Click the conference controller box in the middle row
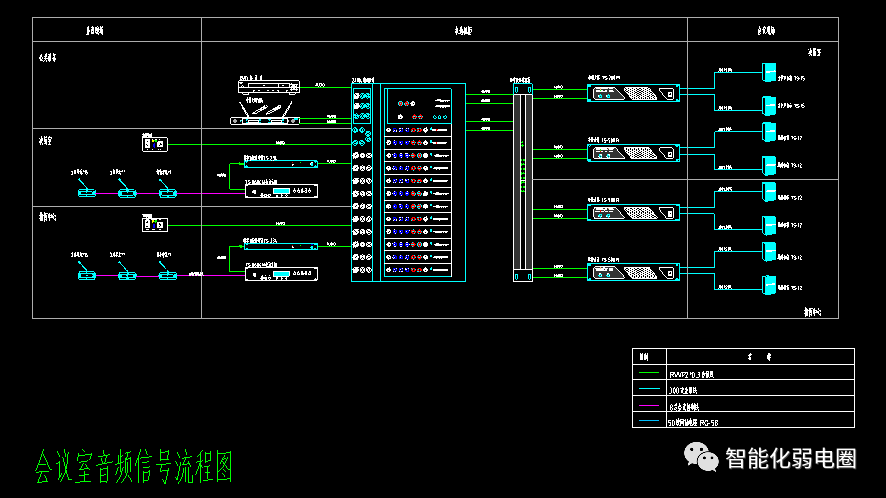 tap(281, 191)
